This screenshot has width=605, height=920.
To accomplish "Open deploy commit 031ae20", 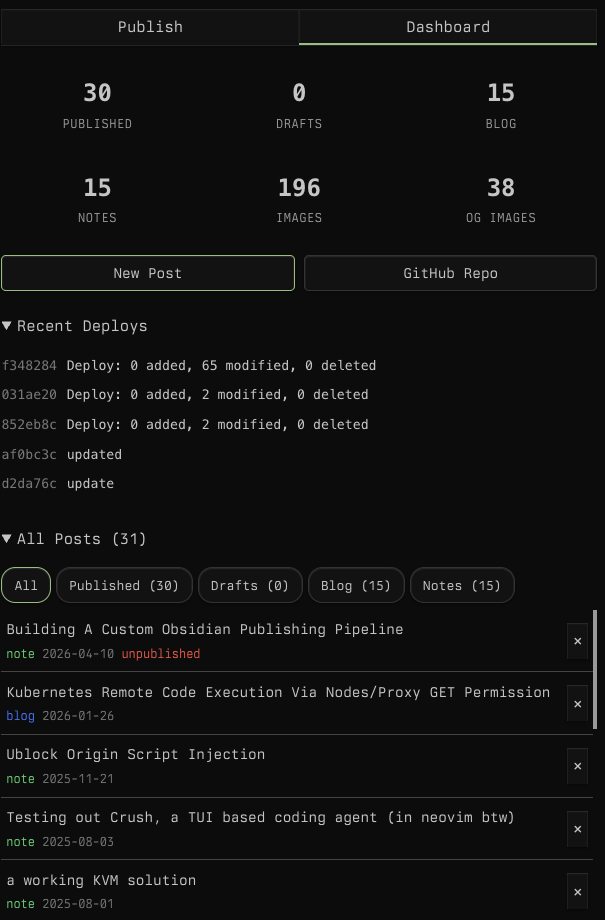I will click(30, 395).
